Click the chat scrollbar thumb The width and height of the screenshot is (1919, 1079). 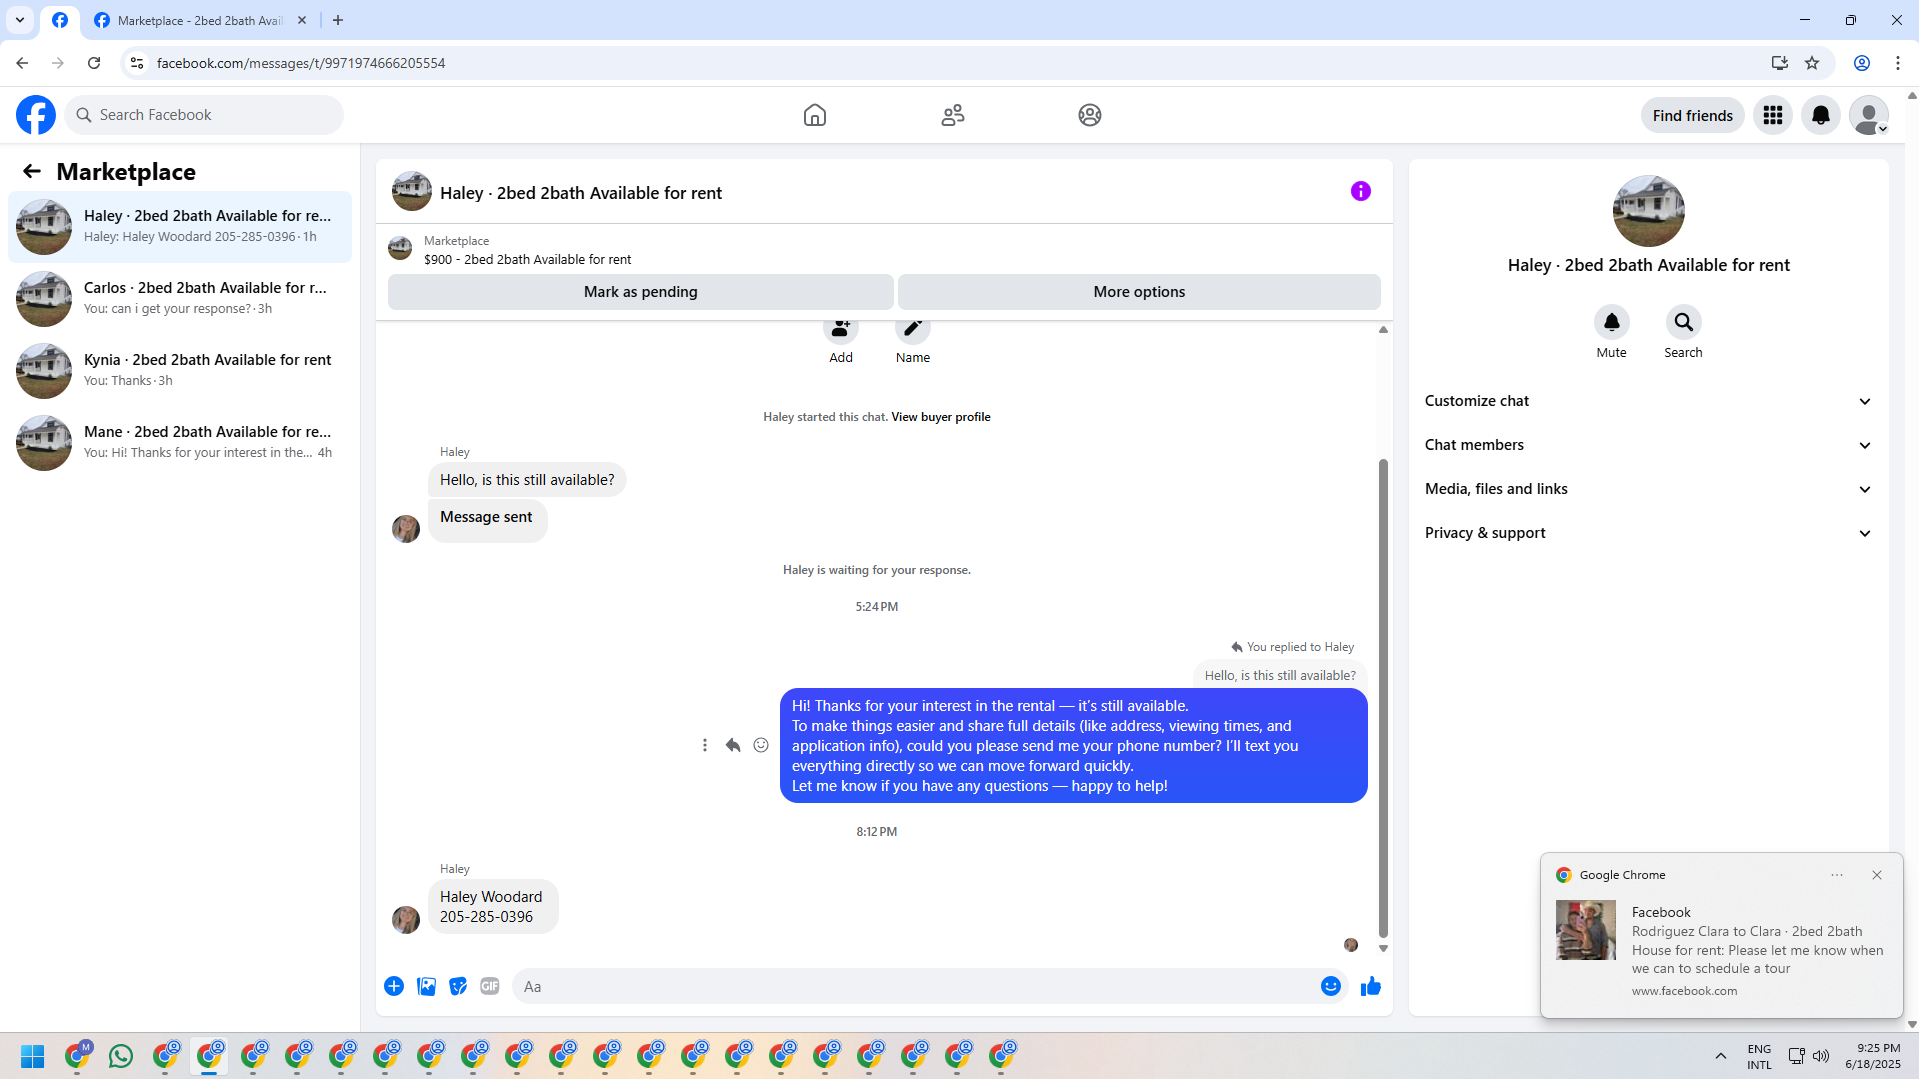[x=1383, y=698]
